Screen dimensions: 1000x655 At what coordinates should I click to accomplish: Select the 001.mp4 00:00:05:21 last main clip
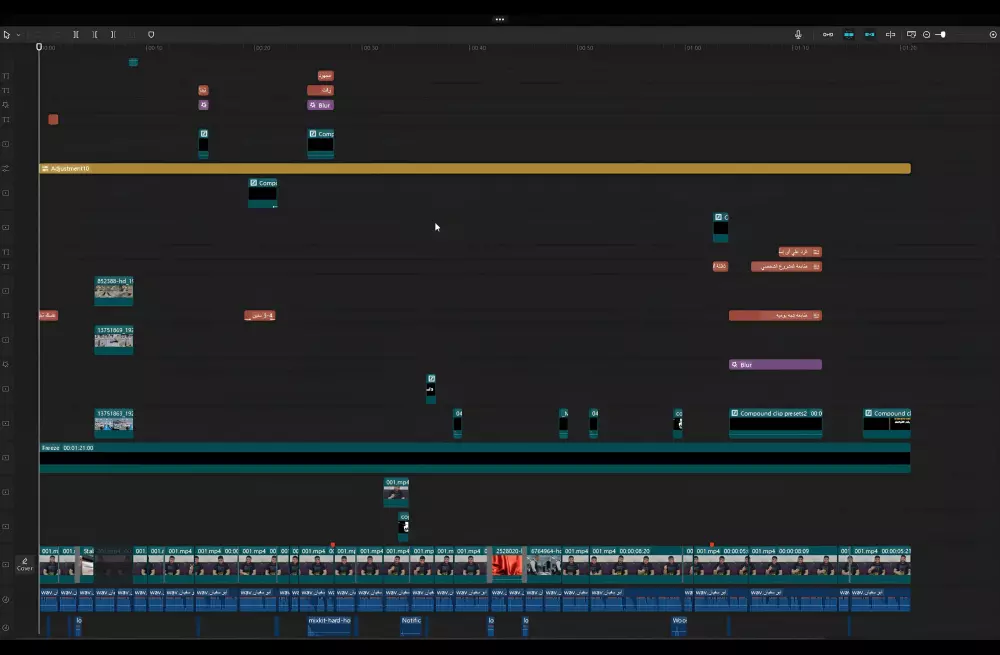pos(881,564)
